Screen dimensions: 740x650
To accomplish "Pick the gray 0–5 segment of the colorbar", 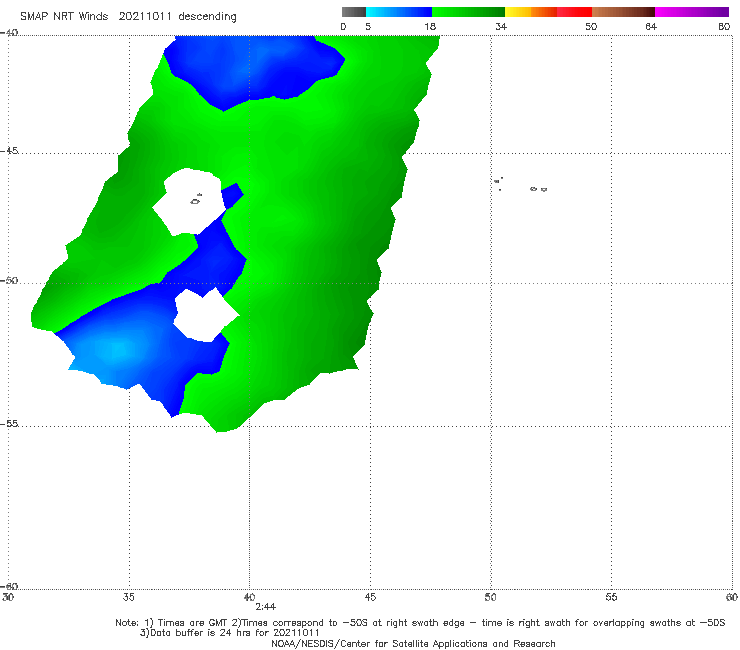I will (354, 12).
